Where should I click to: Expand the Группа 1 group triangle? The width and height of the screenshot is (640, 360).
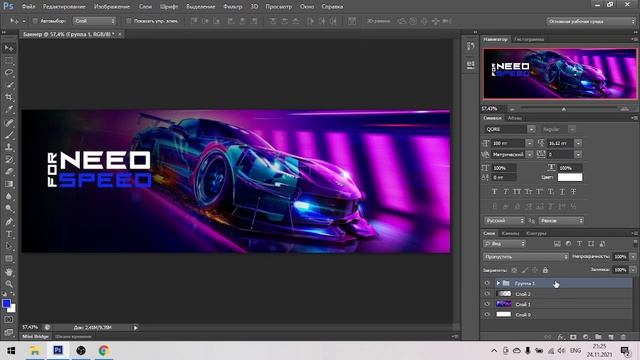click(x=498, y=283)
